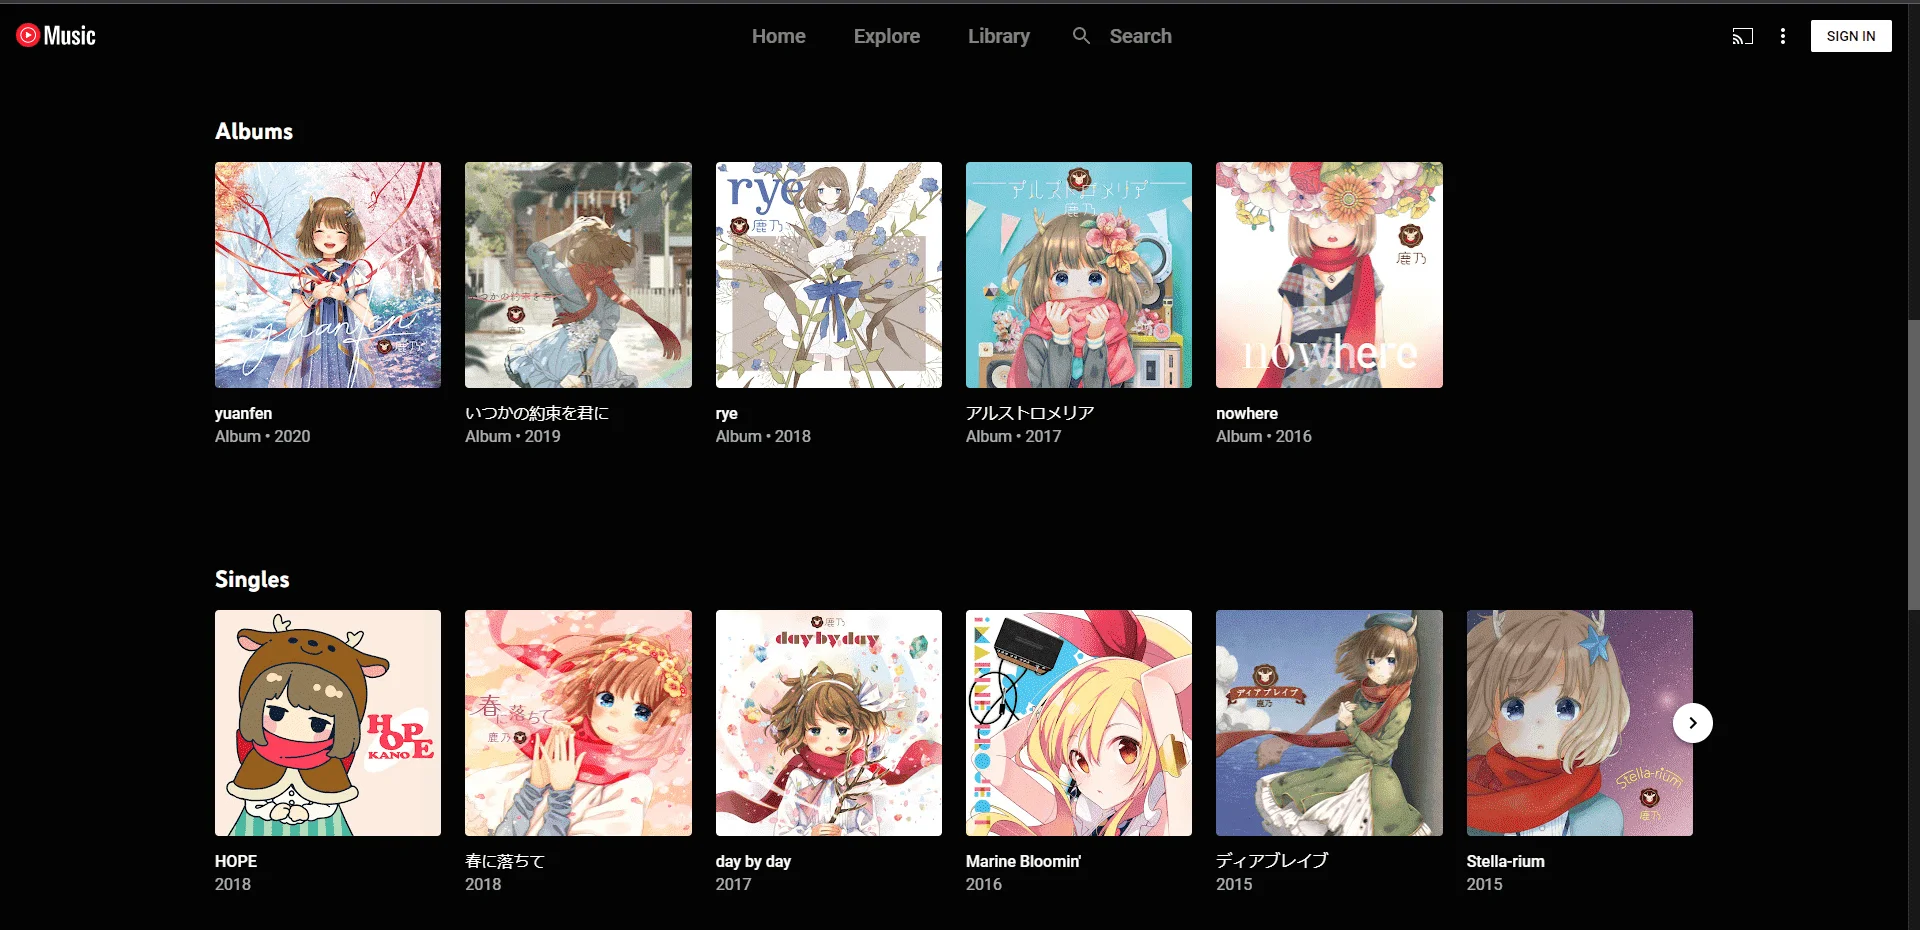Click the HOPE single title
This screenshot has width=1920, height=930.
point(236,861)
